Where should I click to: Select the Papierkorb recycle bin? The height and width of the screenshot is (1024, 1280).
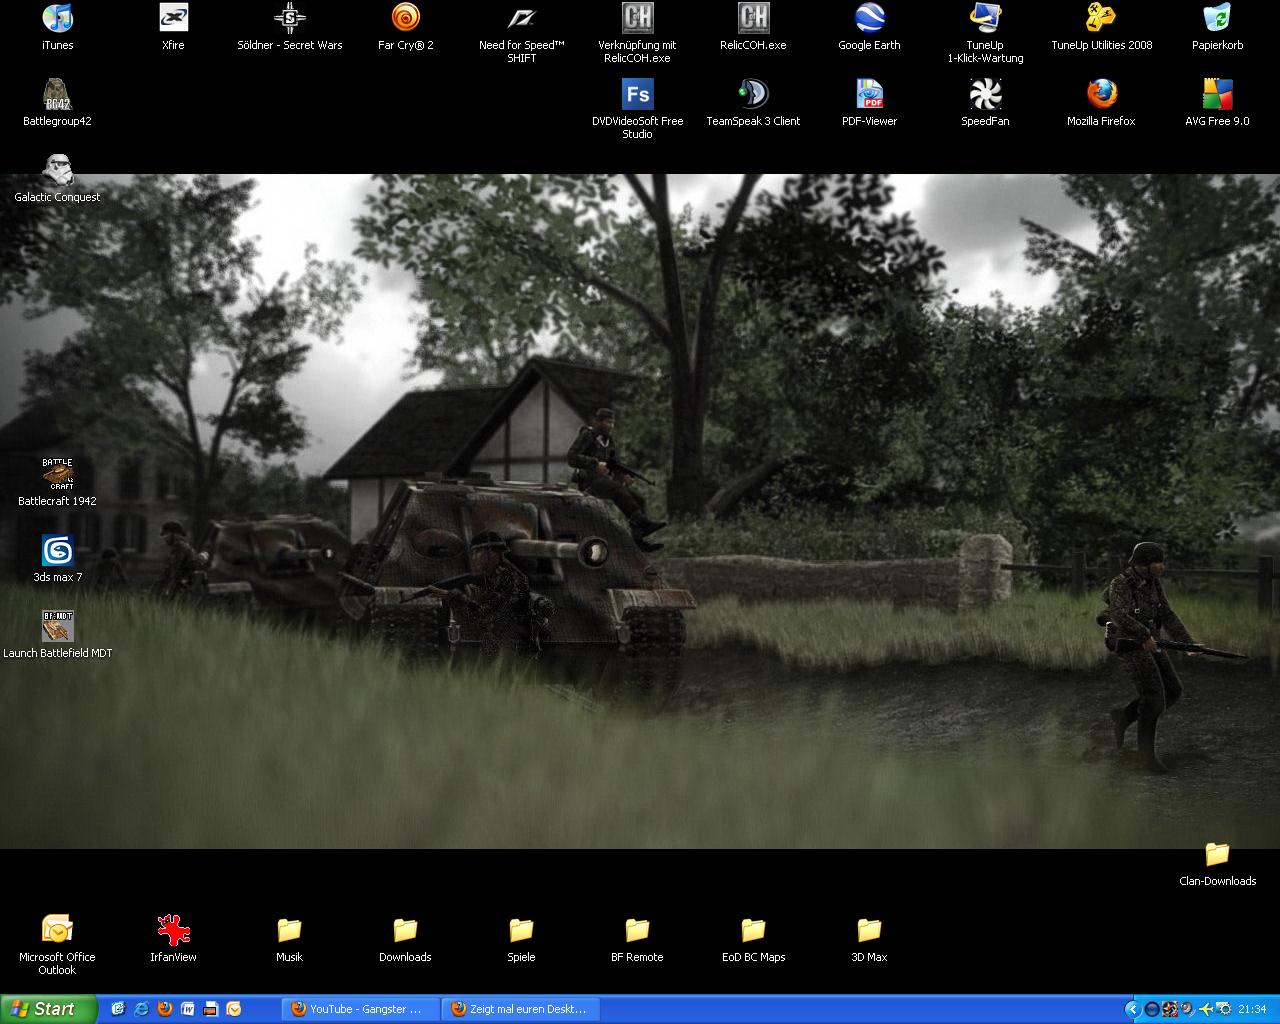pos(1217,27)
